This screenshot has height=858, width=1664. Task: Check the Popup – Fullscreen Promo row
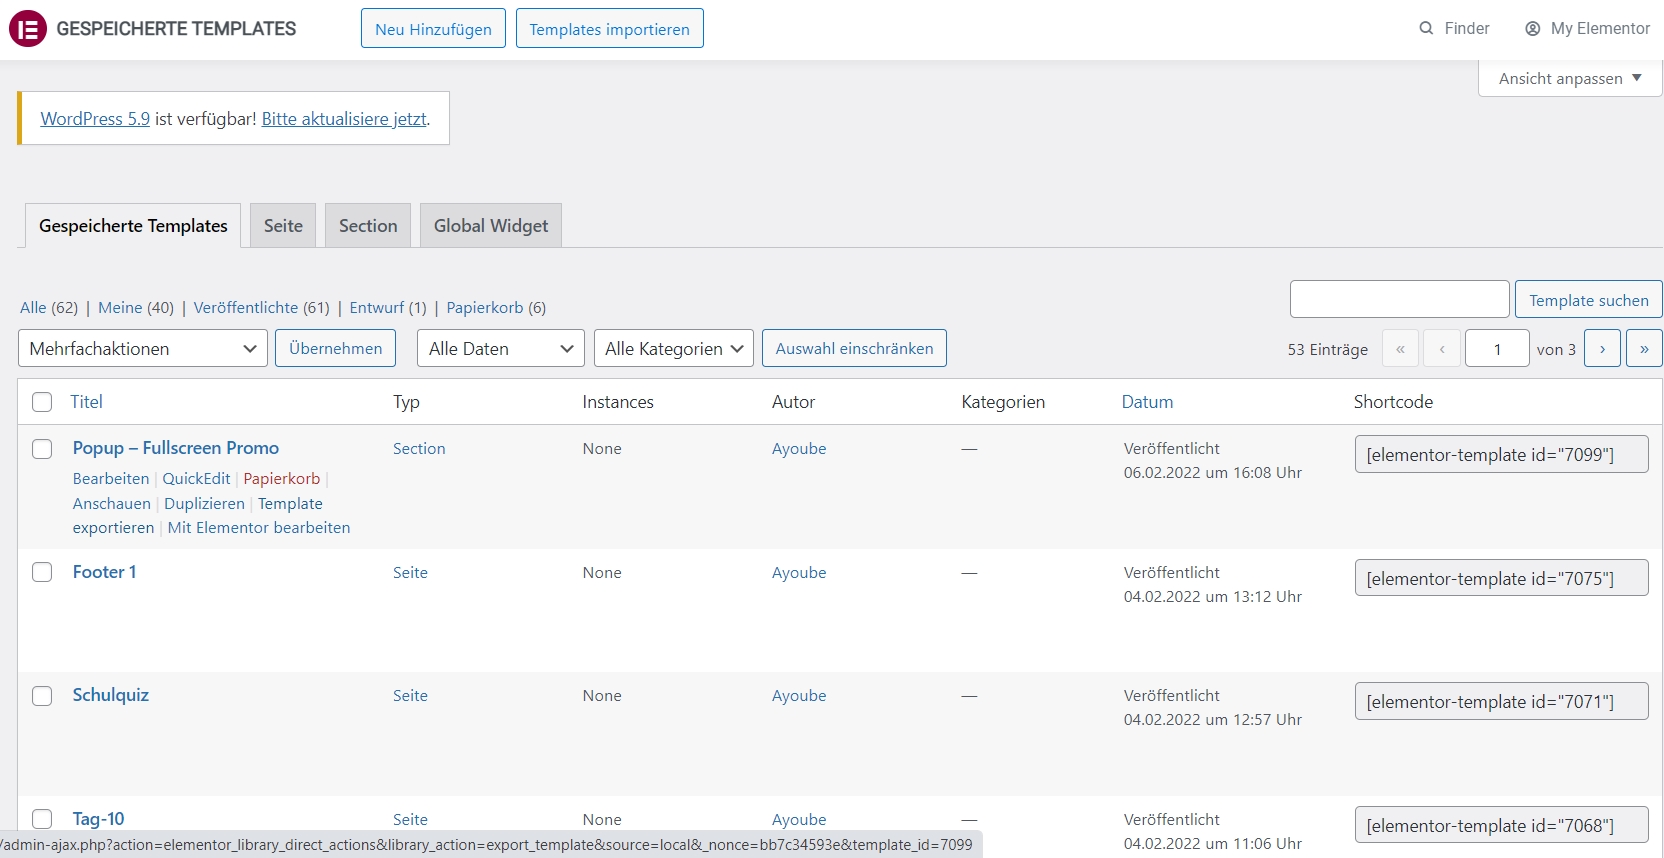click(42, 449)
